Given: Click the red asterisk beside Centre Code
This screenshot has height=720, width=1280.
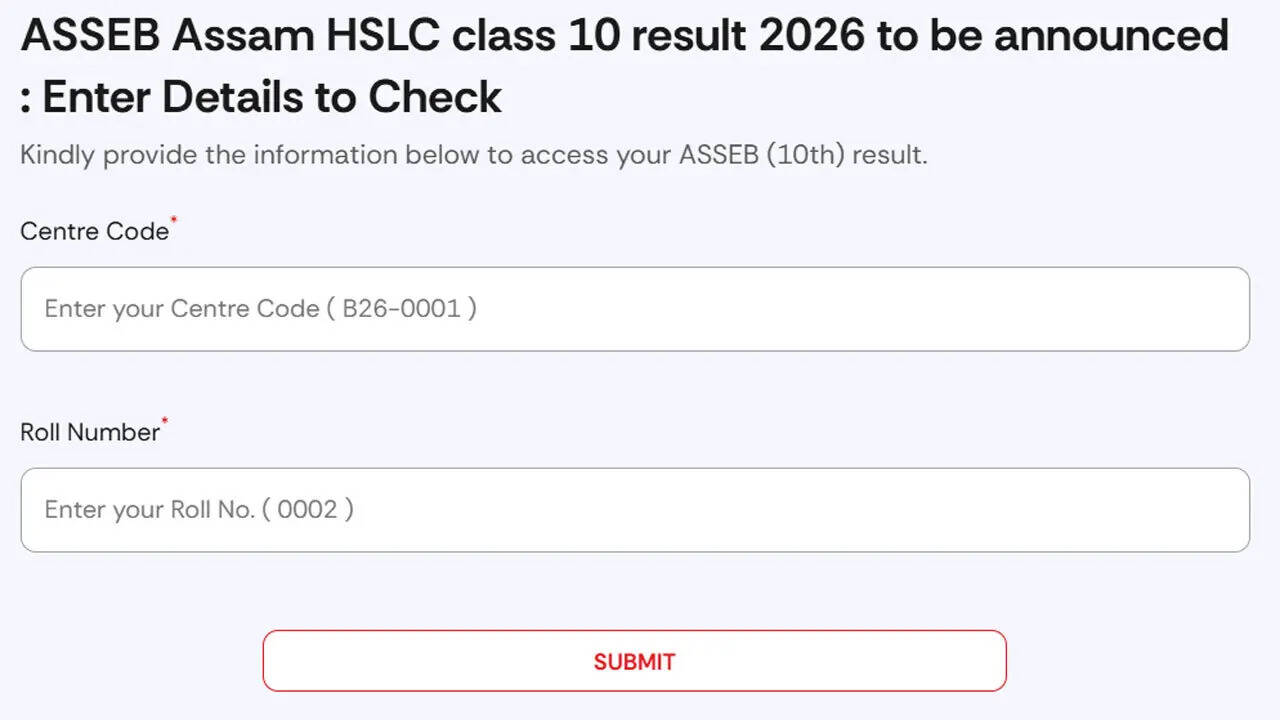Looking at the screenshot, I should 174,222.
